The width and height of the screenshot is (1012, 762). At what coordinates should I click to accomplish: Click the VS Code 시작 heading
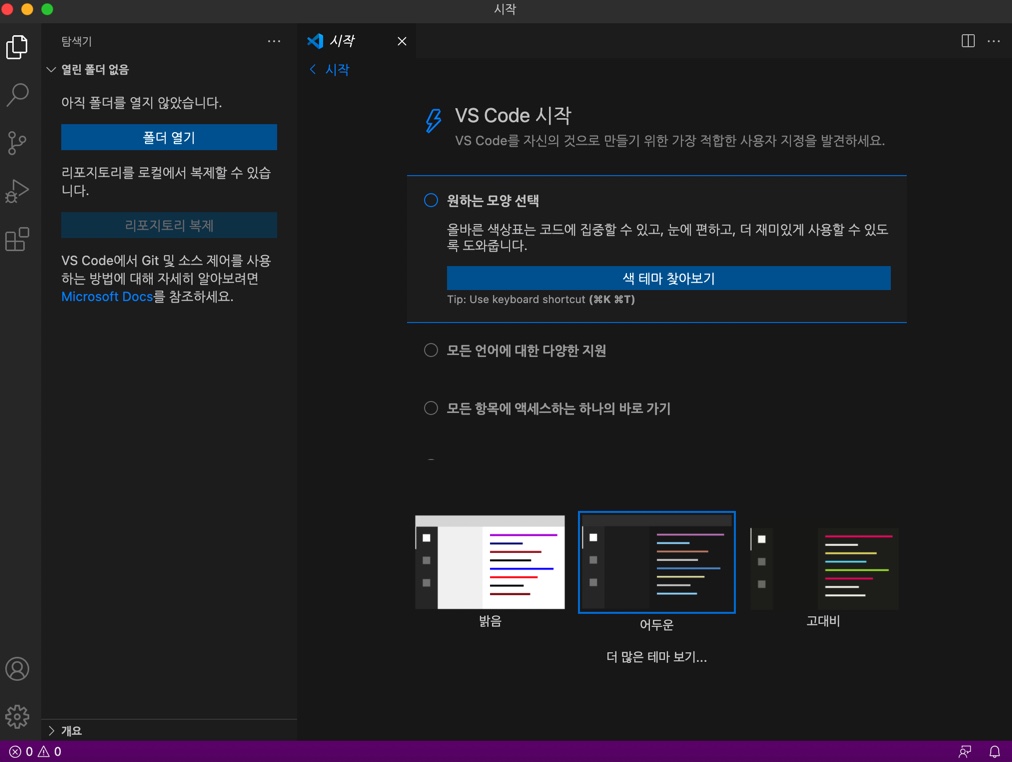[513, 115]
